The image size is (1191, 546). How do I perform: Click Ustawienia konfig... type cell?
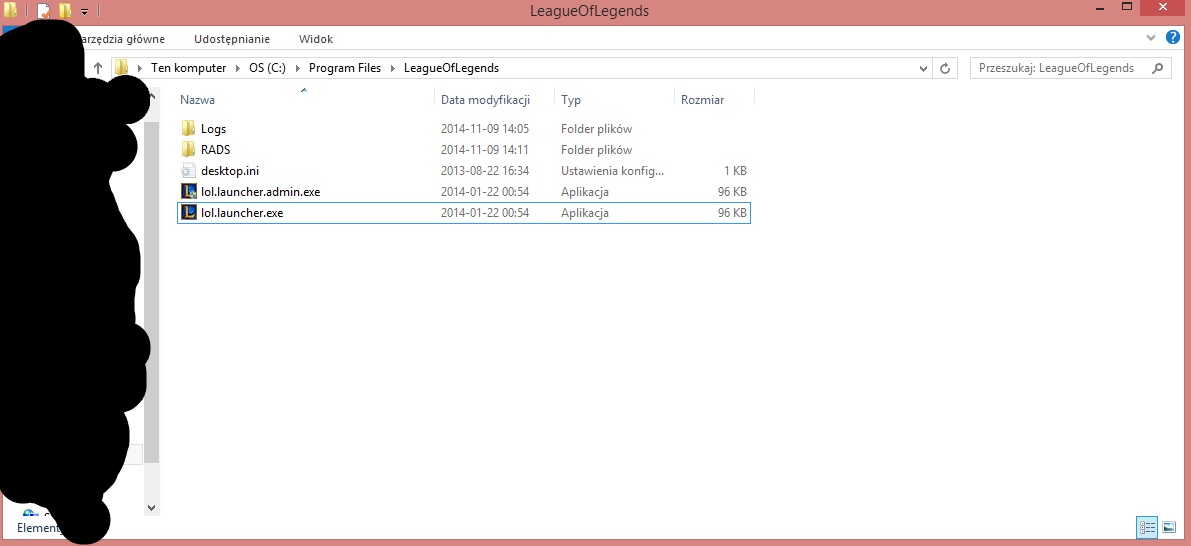tap(613, 171)
